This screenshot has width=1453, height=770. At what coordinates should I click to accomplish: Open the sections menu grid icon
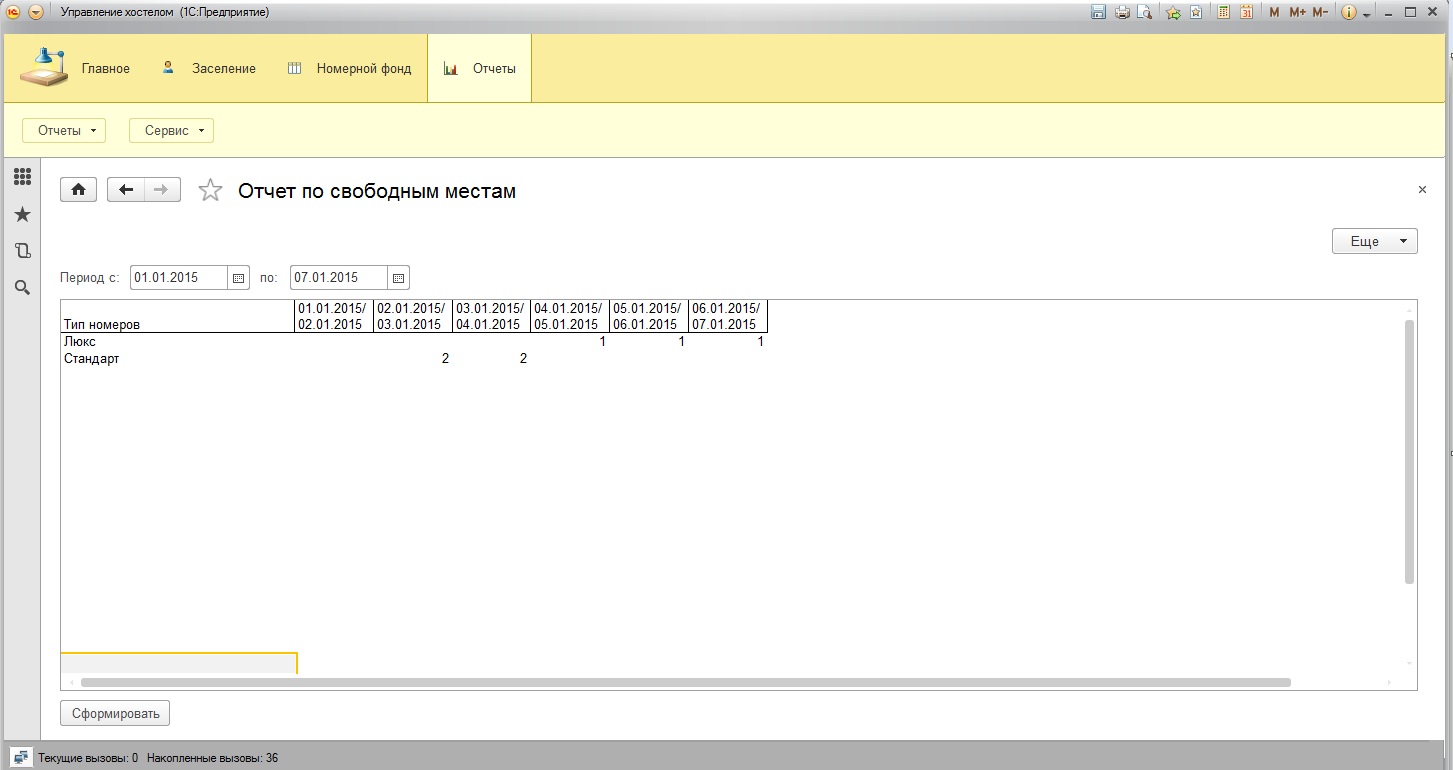point(22,177)
